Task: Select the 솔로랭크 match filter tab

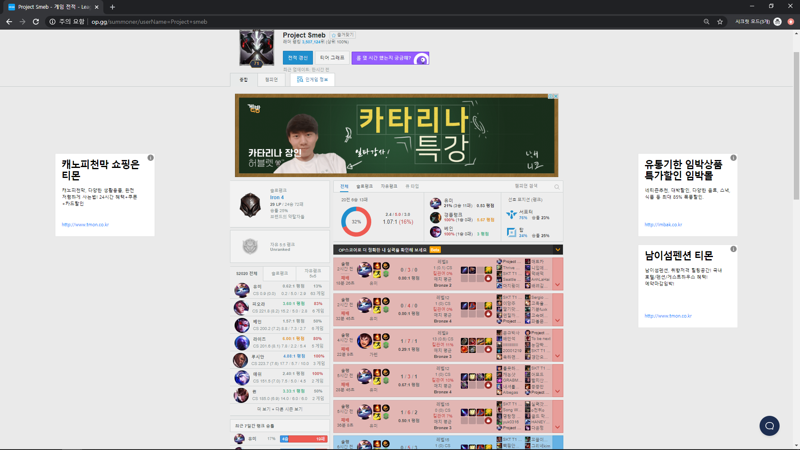Action: click(x=364, y=187)
